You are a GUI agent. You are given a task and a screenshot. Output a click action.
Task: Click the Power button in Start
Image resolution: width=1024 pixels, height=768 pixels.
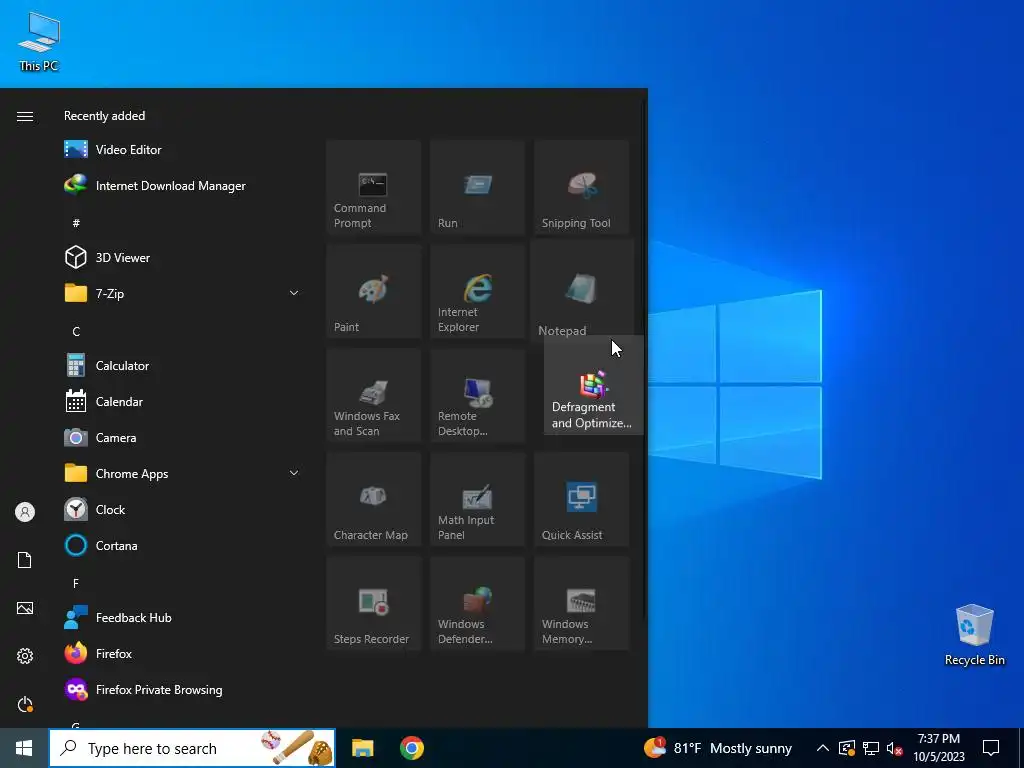(x=25, y=704)
